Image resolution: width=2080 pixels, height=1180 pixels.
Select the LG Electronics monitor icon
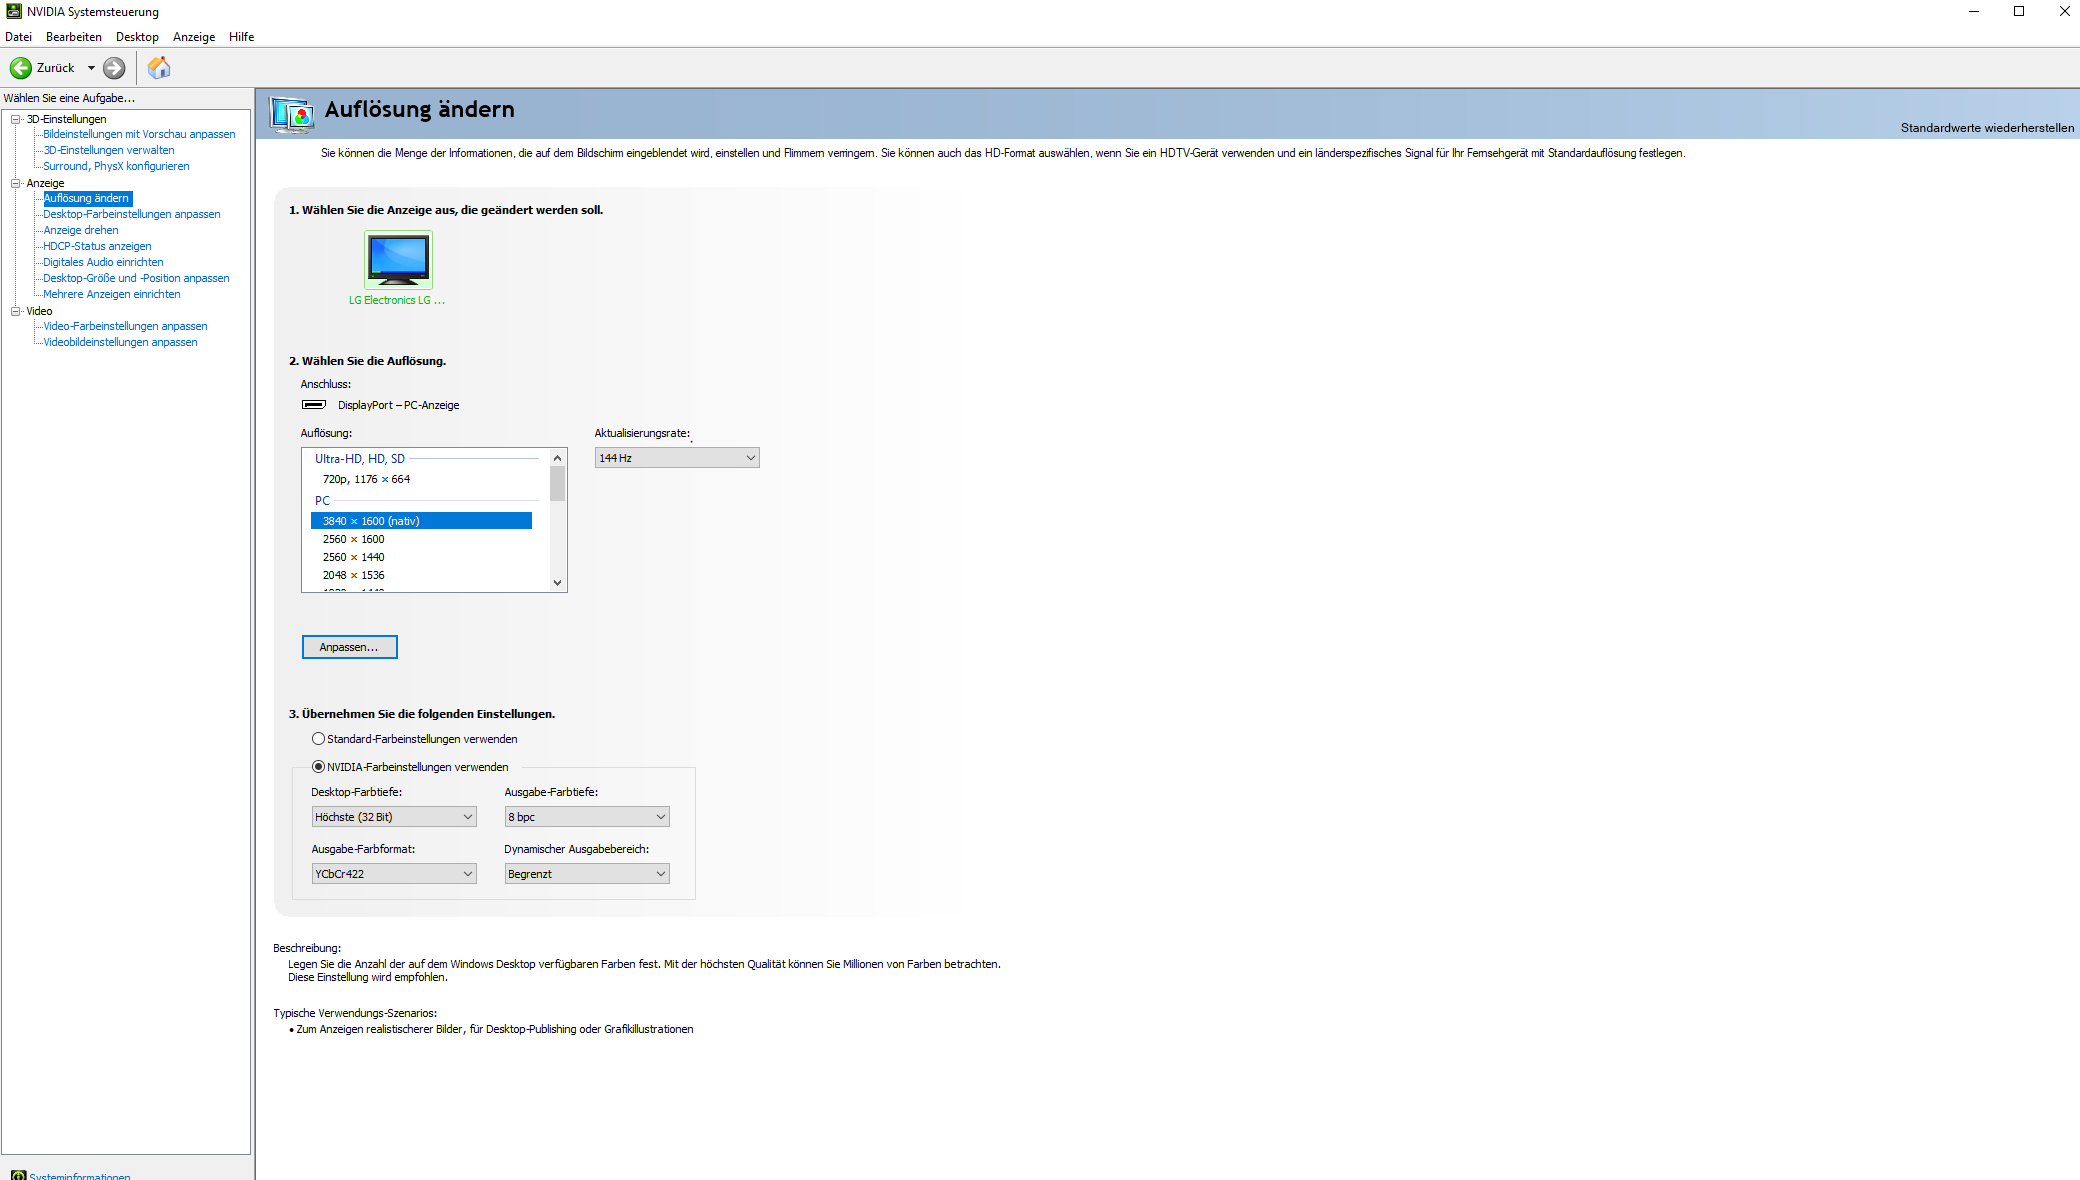[x=398, y=260]
